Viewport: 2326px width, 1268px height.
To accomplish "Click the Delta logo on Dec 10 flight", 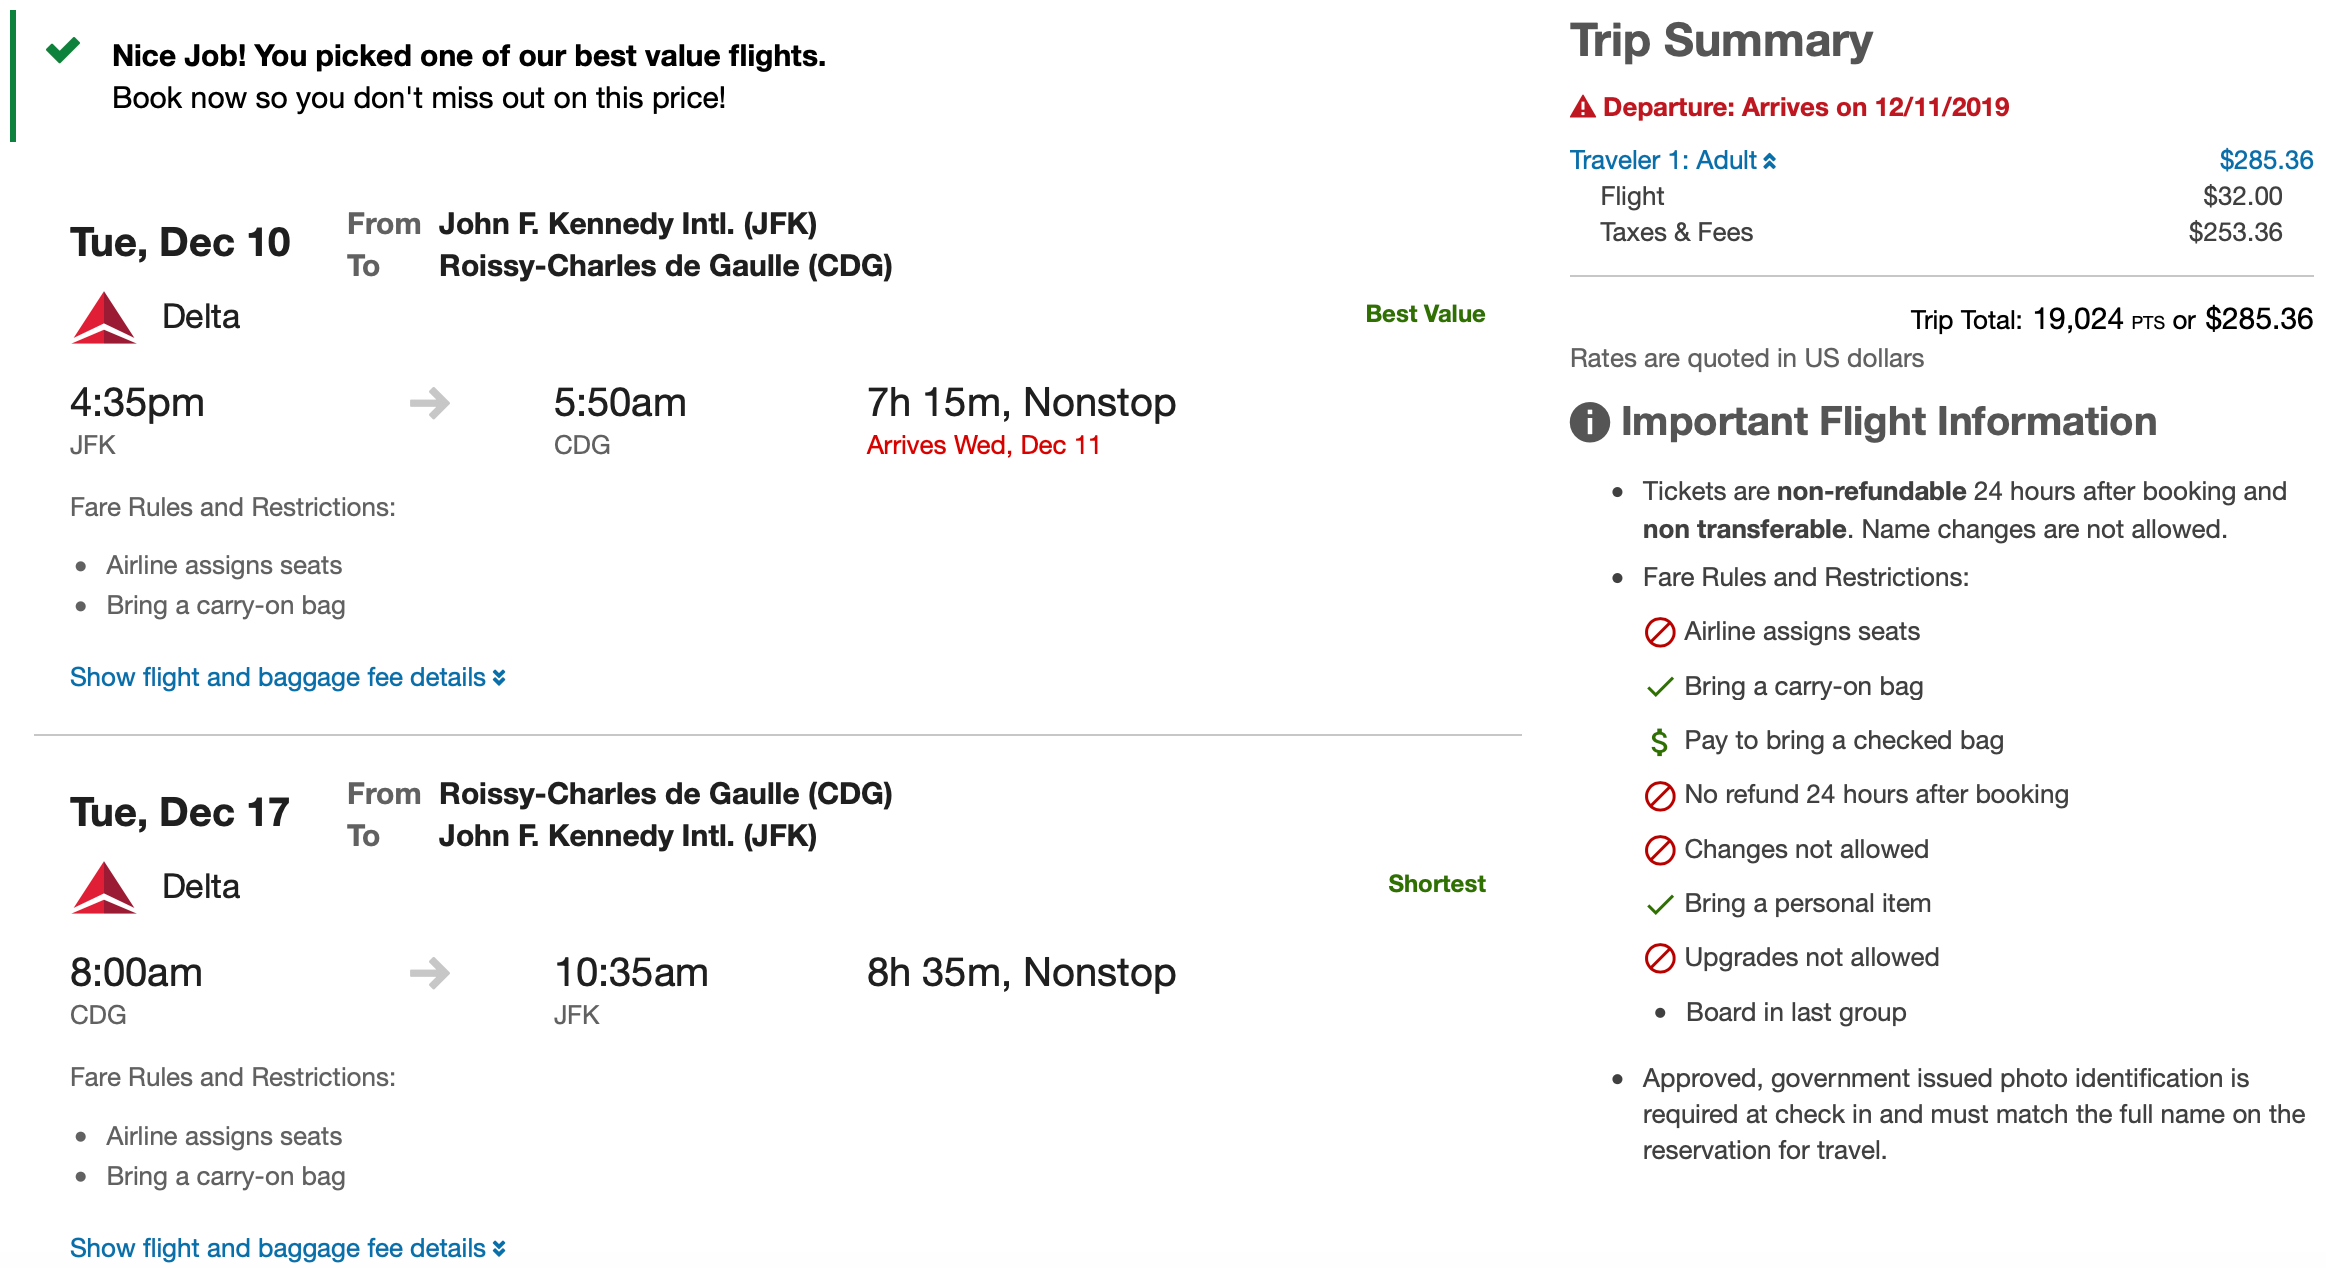I will (103, 318).
